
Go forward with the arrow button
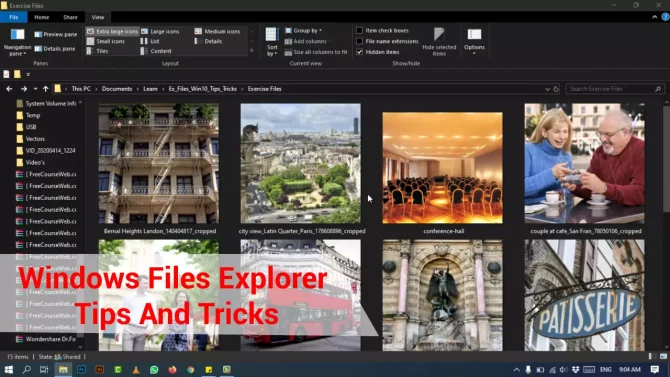pyautogui.click(x=24, y=89)
